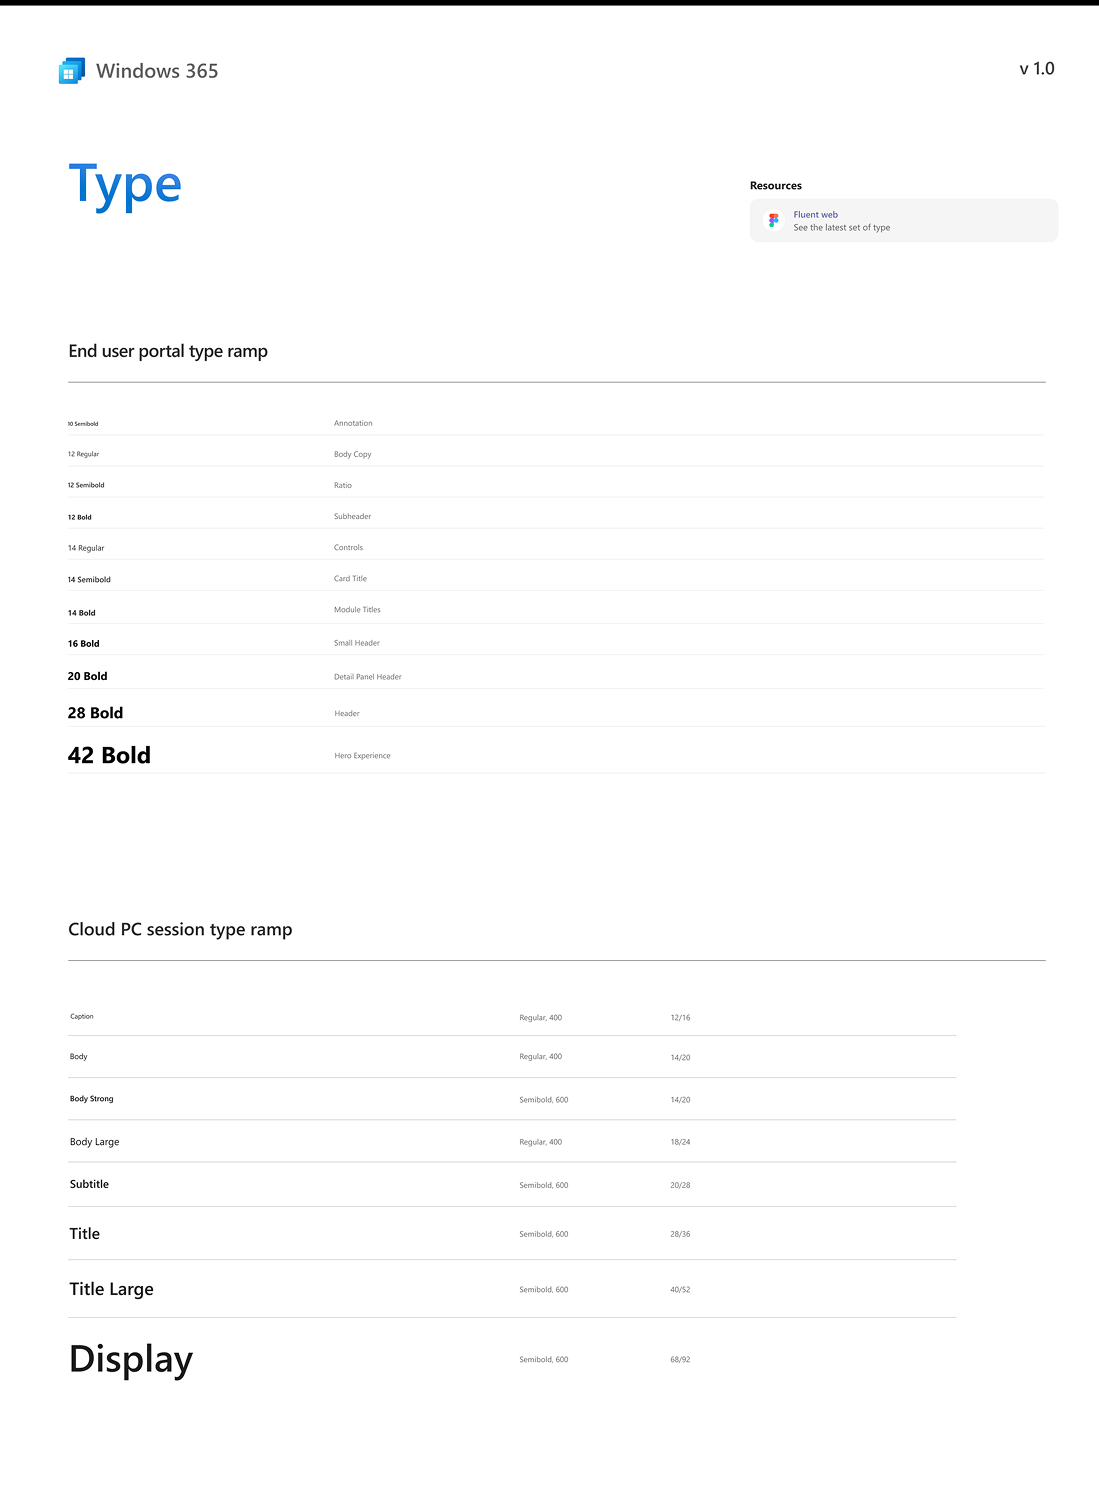Open the Fluent web link

[x=815, y=215]
